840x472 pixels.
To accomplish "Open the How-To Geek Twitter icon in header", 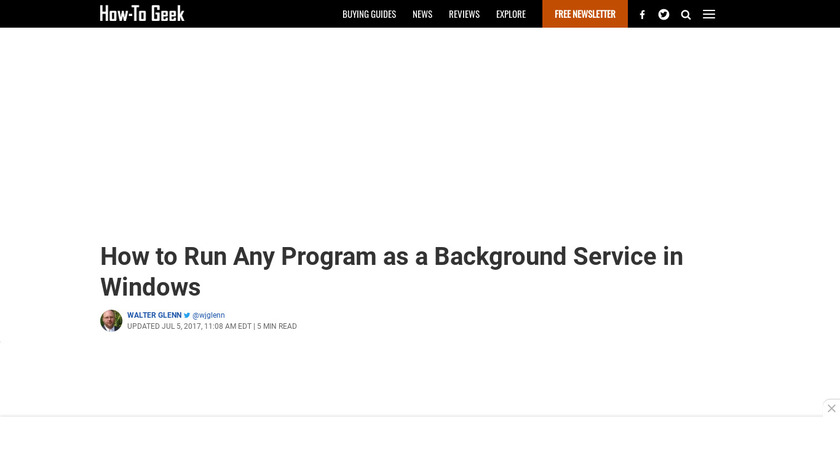I will (663, 14).
